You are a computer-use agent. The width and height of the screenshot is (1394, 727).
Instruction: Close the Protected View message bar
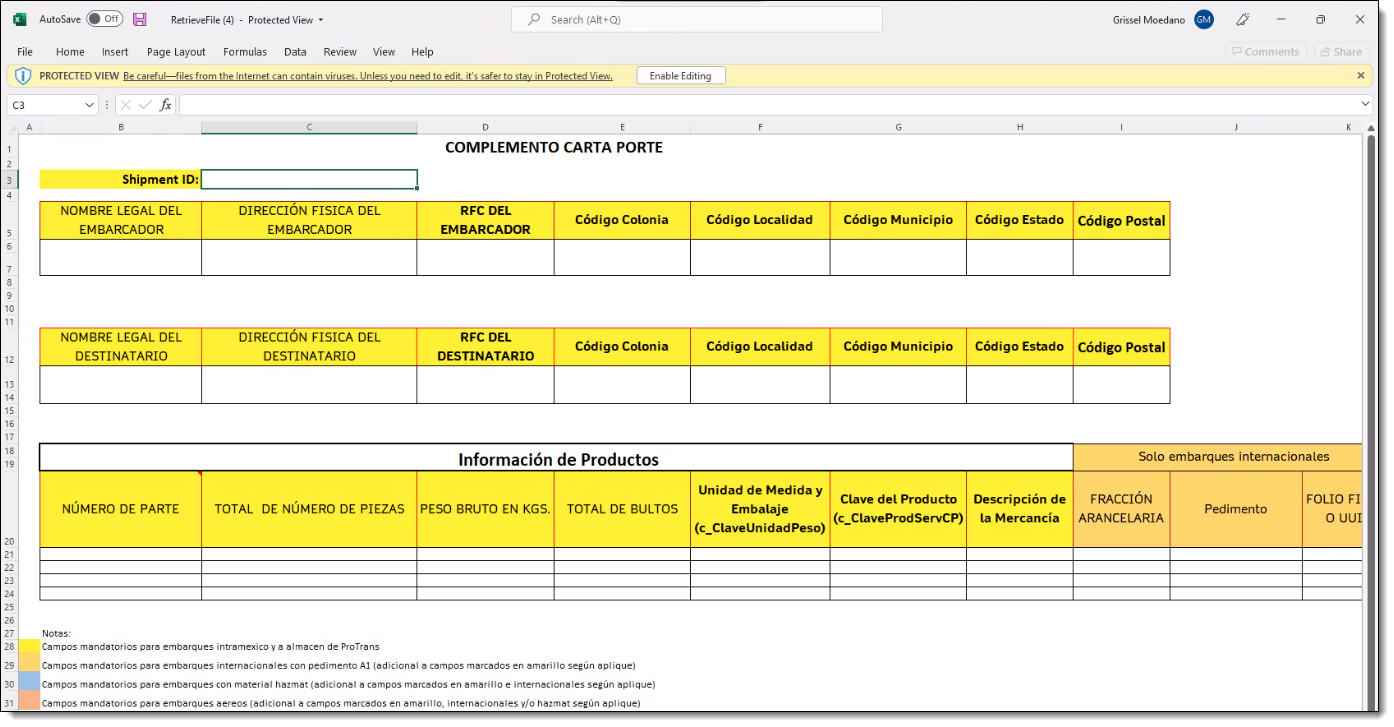pyautogui.click(x=1360, y=76)
